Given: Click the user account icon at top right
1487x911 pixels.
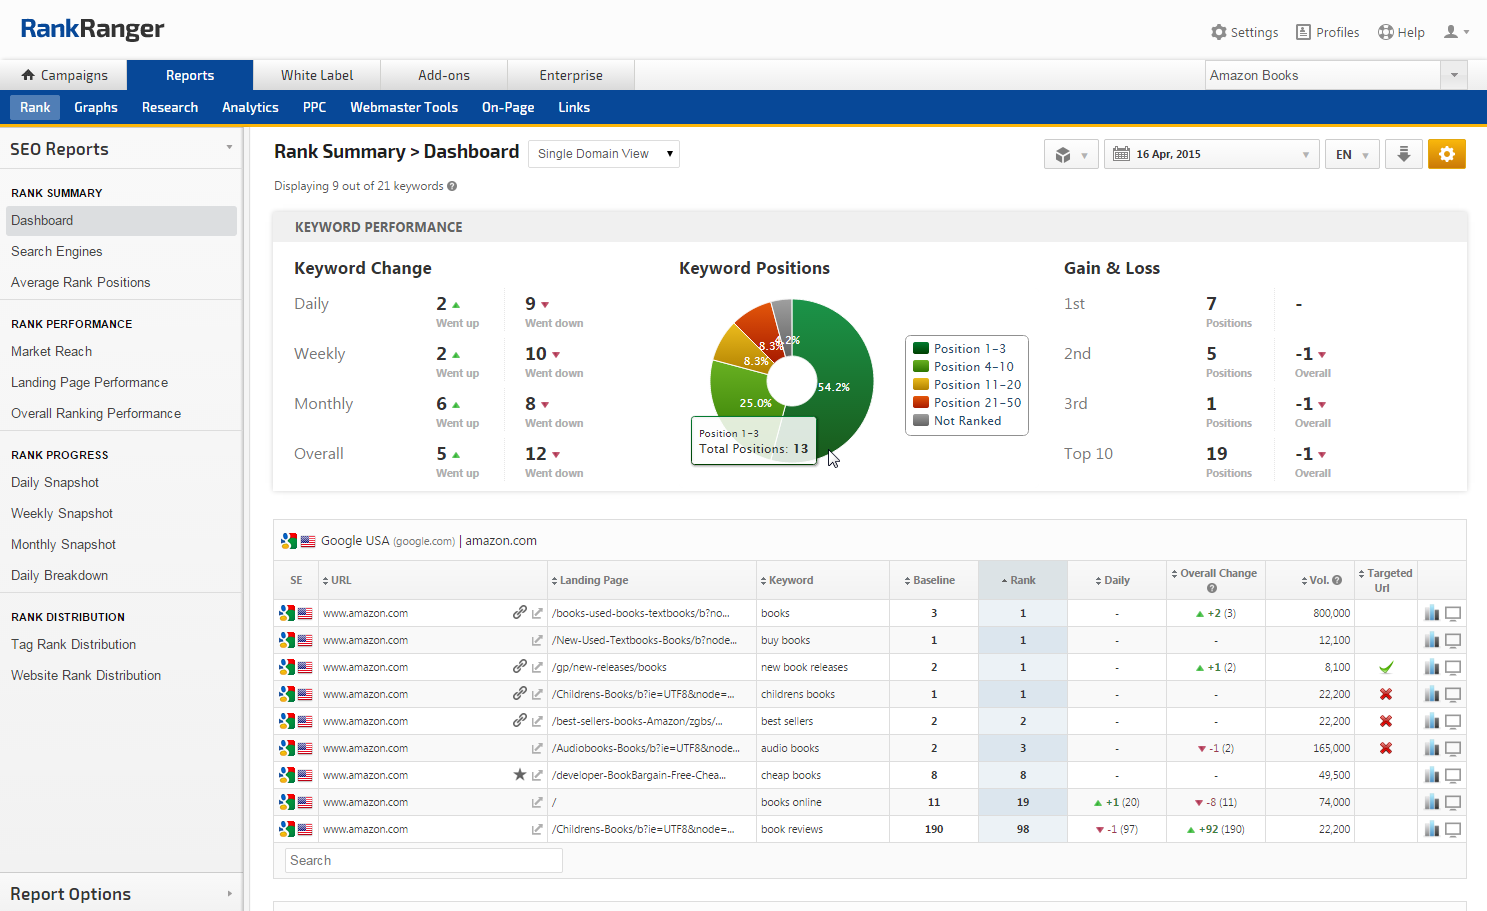Looking at the screenshot, I should point(1451,32).
